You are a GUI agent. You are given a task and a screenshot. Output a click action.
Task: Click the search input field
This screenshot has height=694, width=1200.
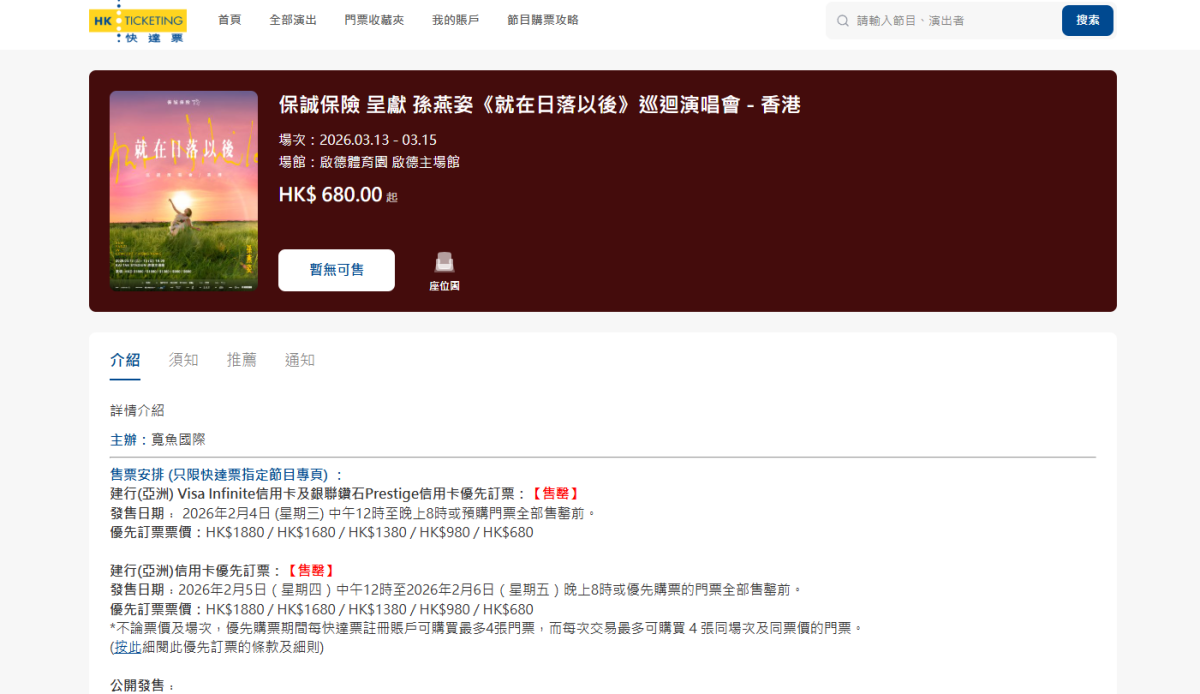[x=950, y=21]
